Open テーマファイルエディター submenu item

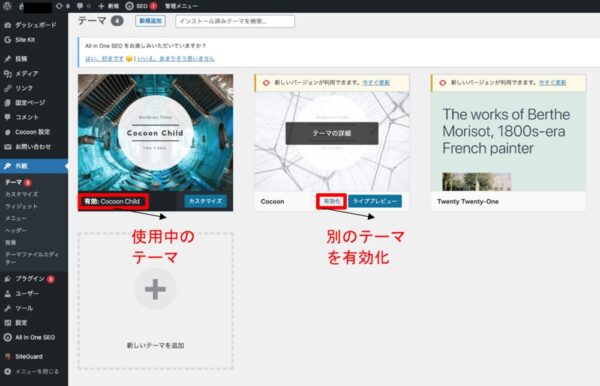click(32, 258)
